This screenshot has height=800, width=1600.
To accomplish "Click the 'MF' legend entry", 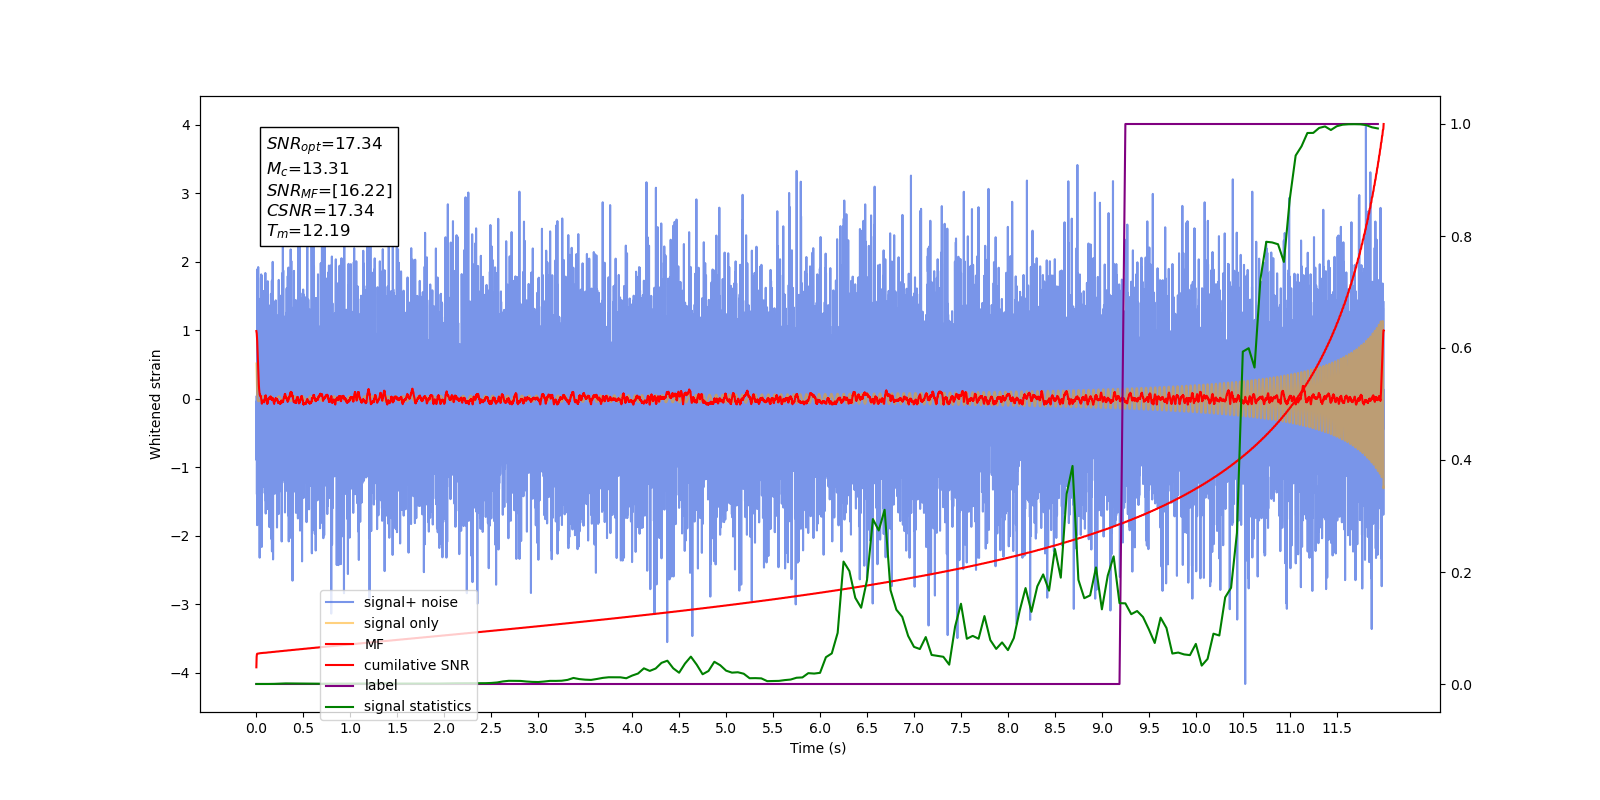I will pyautogui.click(x=374, y=644).
